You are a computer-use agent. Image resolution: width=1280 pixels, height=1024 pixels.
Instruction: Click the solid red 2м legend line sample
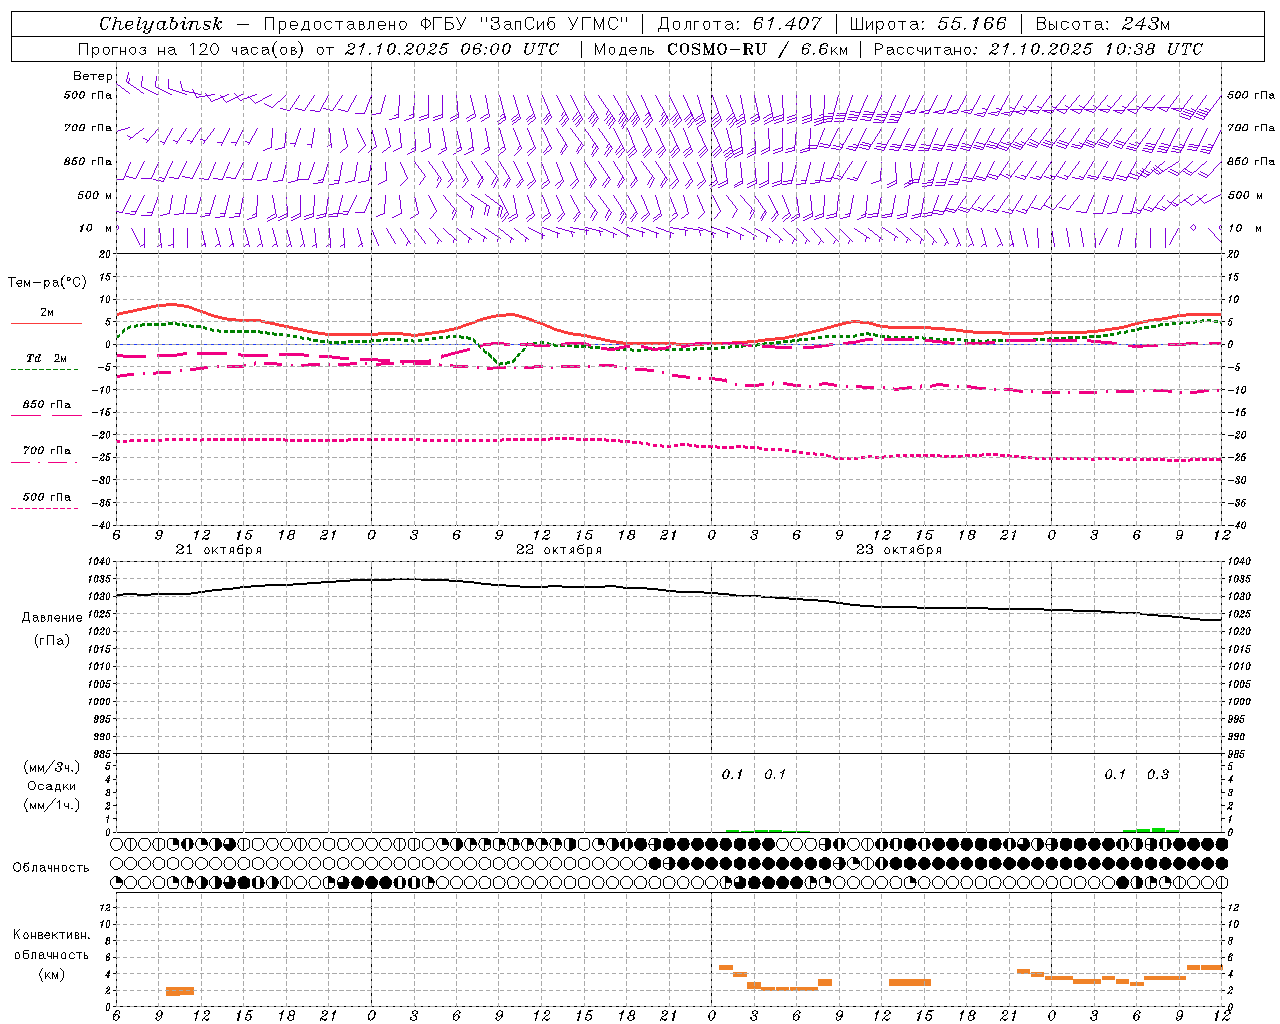coord(47,324)
